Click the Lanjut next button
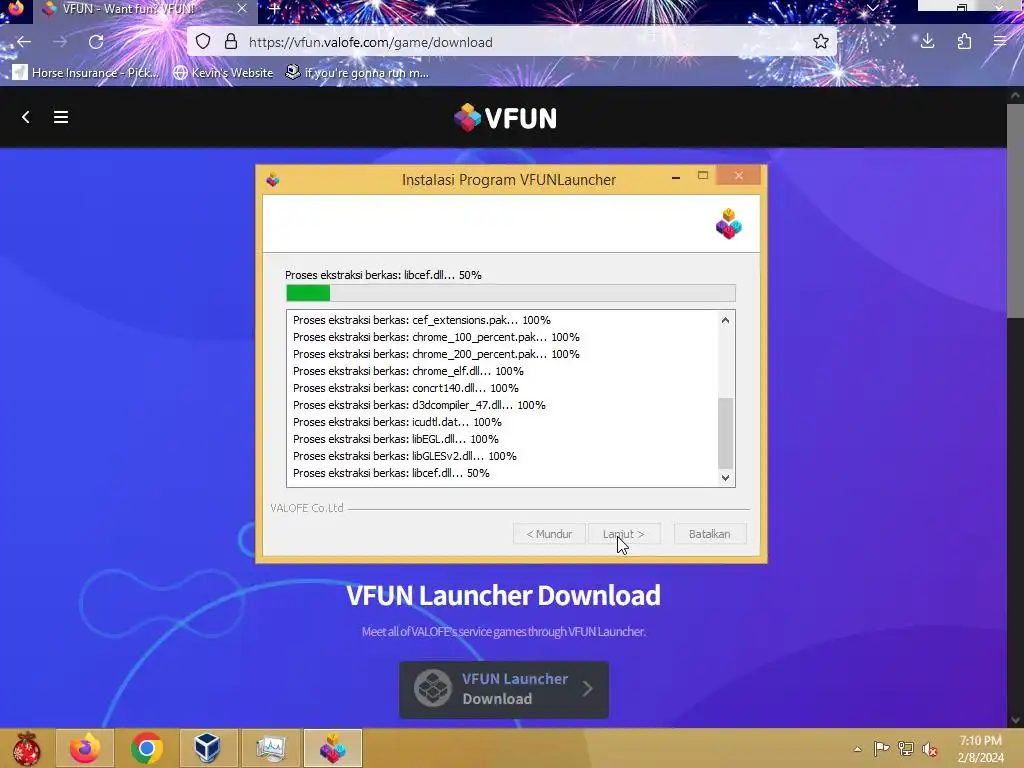1024x768 pixels. click(x=624, y=534)
